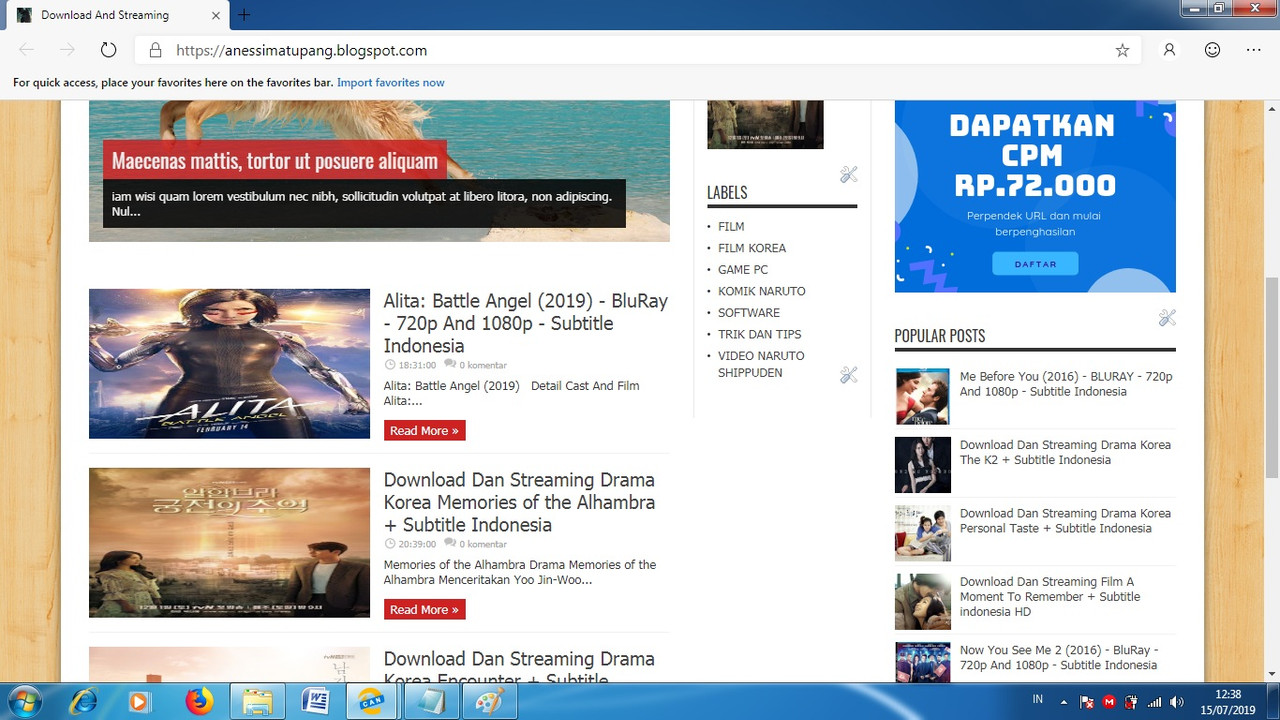This screenshot has width=1280, height=720.
Task: Open Alita: Battle Angel post title
Action: [526, 323]
